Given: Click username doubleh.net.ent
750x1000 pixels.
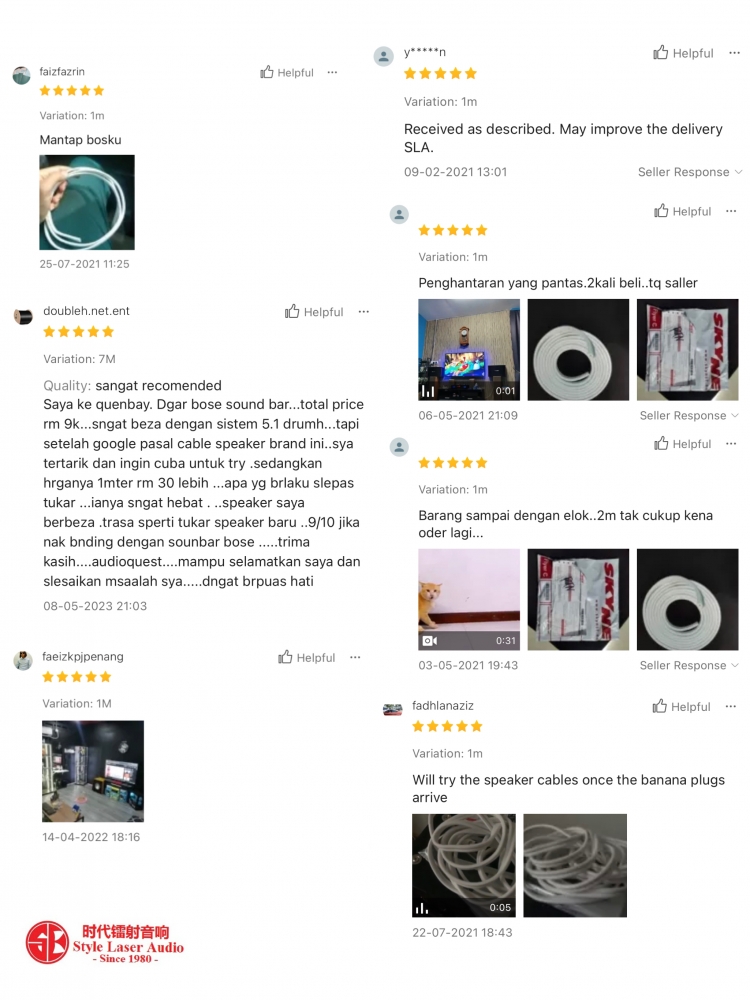Looking at the screenshot, I should 86,311.
